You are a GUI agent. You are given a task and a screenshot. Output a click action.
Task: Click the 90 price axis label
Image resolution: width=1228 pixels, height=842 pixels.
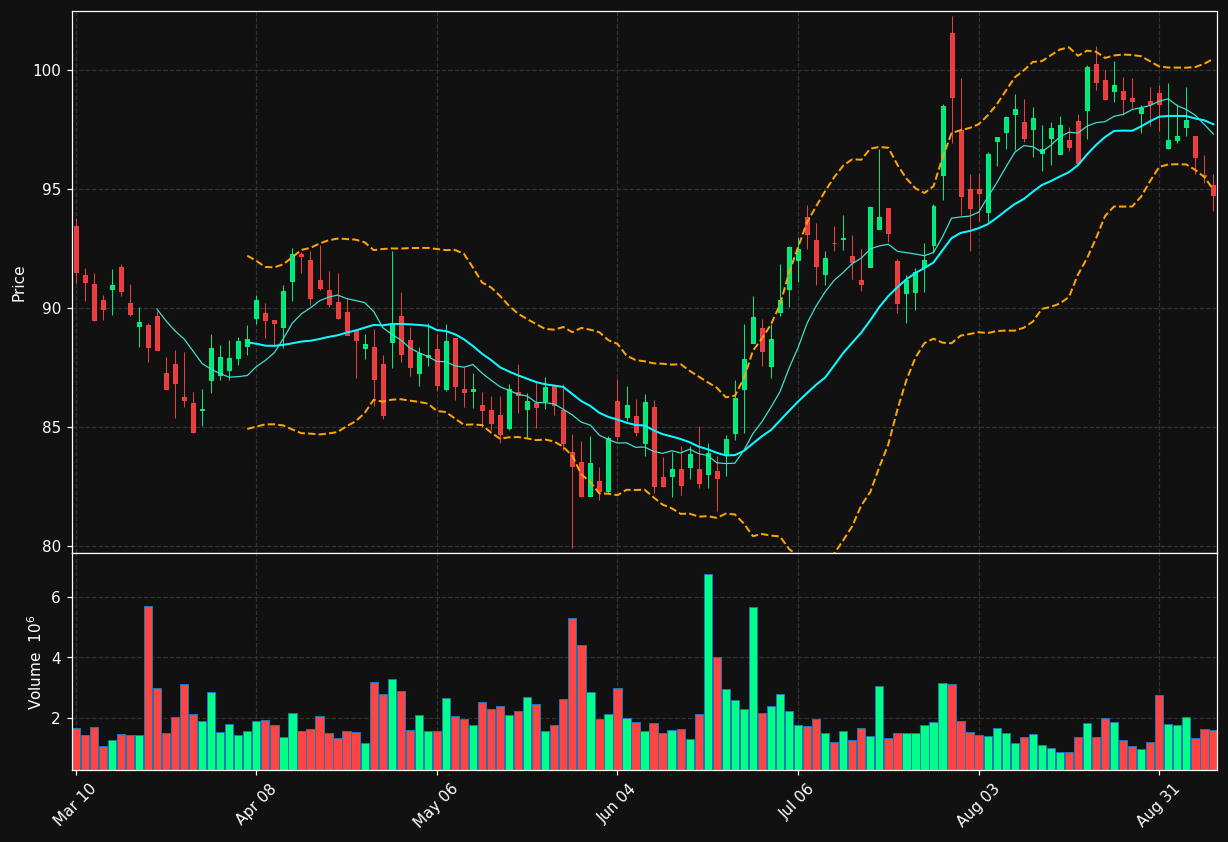[x=53, y=309]
